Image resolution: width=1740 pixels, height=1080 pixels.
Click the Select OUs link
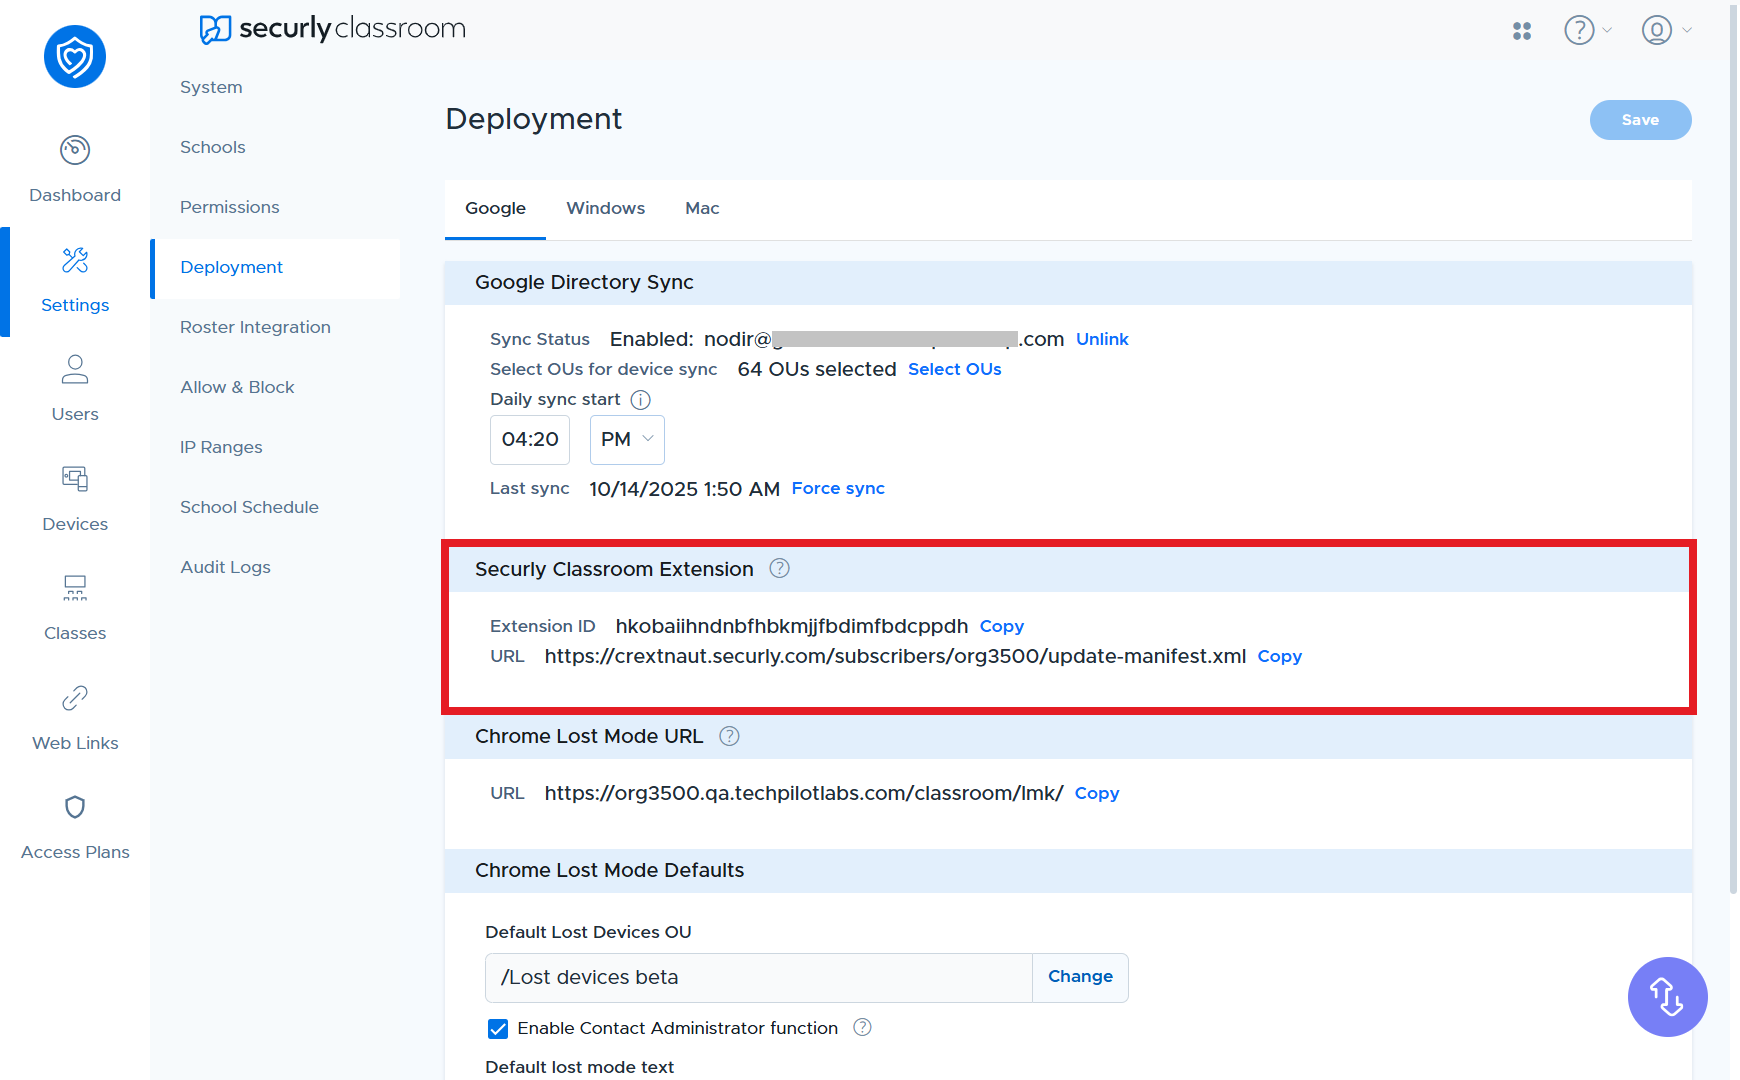[954, 369]
